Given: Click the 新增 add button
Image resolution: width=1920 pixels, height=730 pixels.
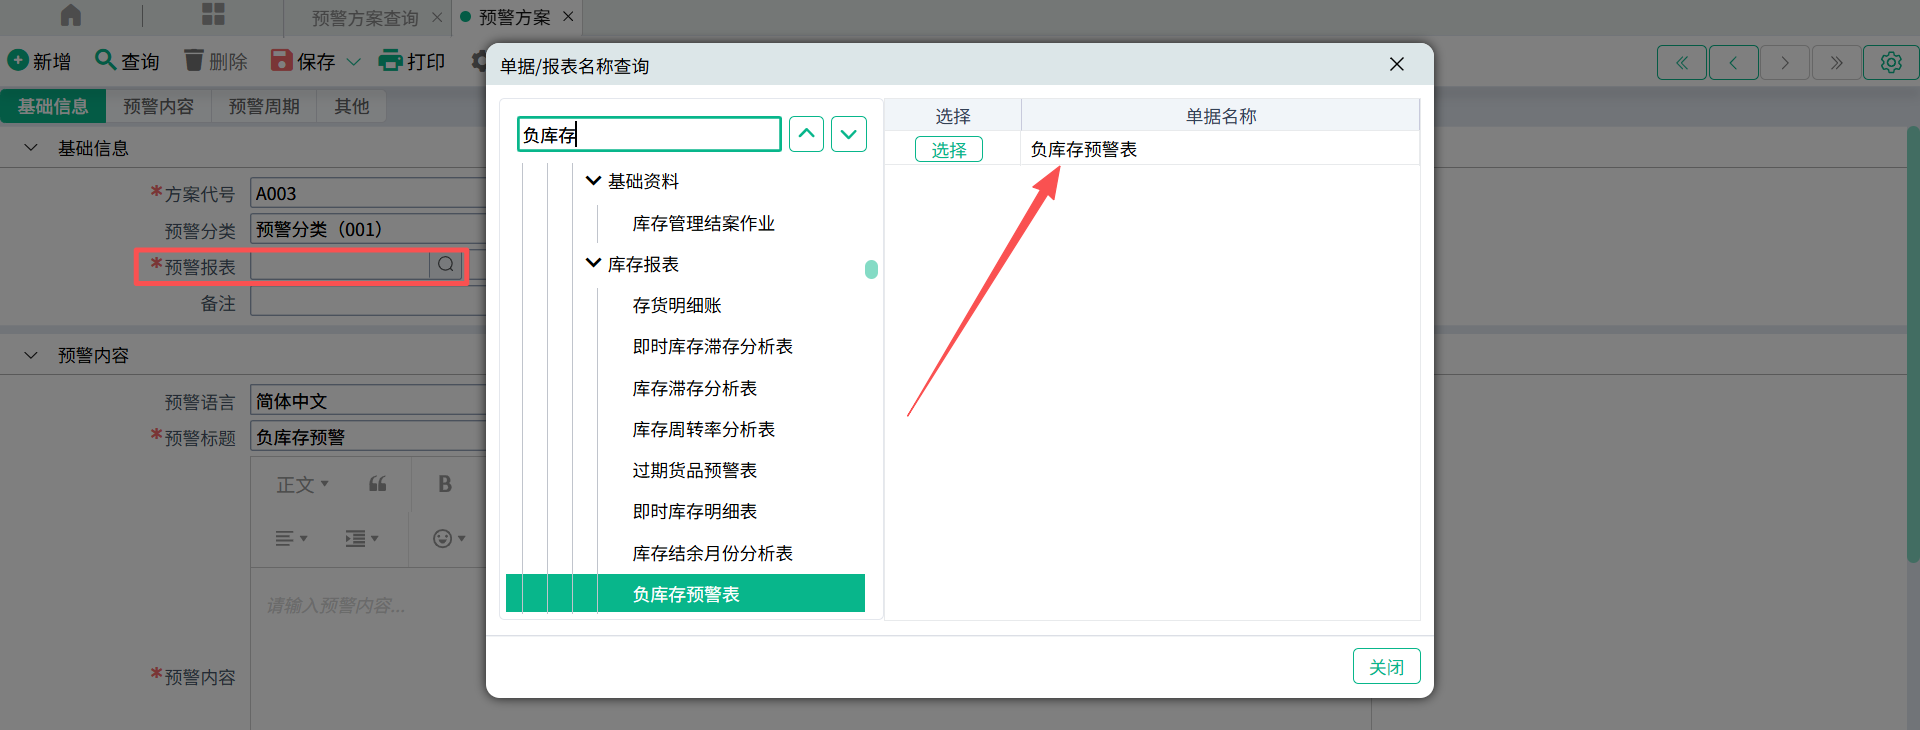Looking at the screenshot, I should (x=40, y=62).
